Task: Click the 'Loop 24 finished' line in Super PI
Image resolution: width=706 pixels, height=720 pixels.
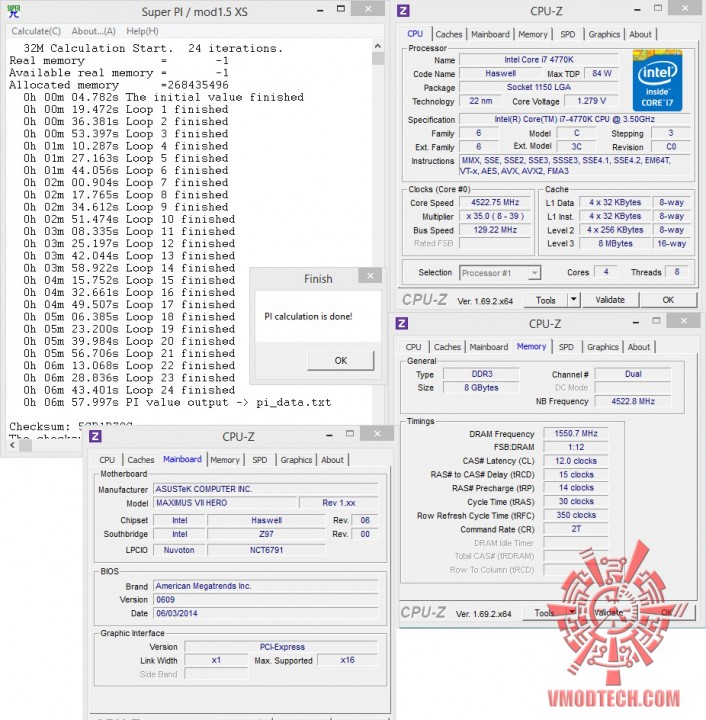Action: 129,390
